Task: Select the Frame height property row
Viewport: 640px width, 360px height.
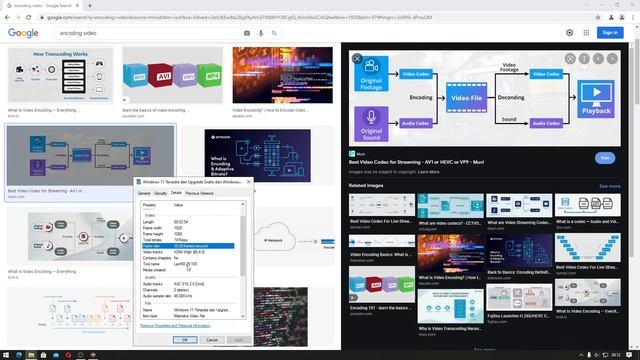Action: (188, 234)
